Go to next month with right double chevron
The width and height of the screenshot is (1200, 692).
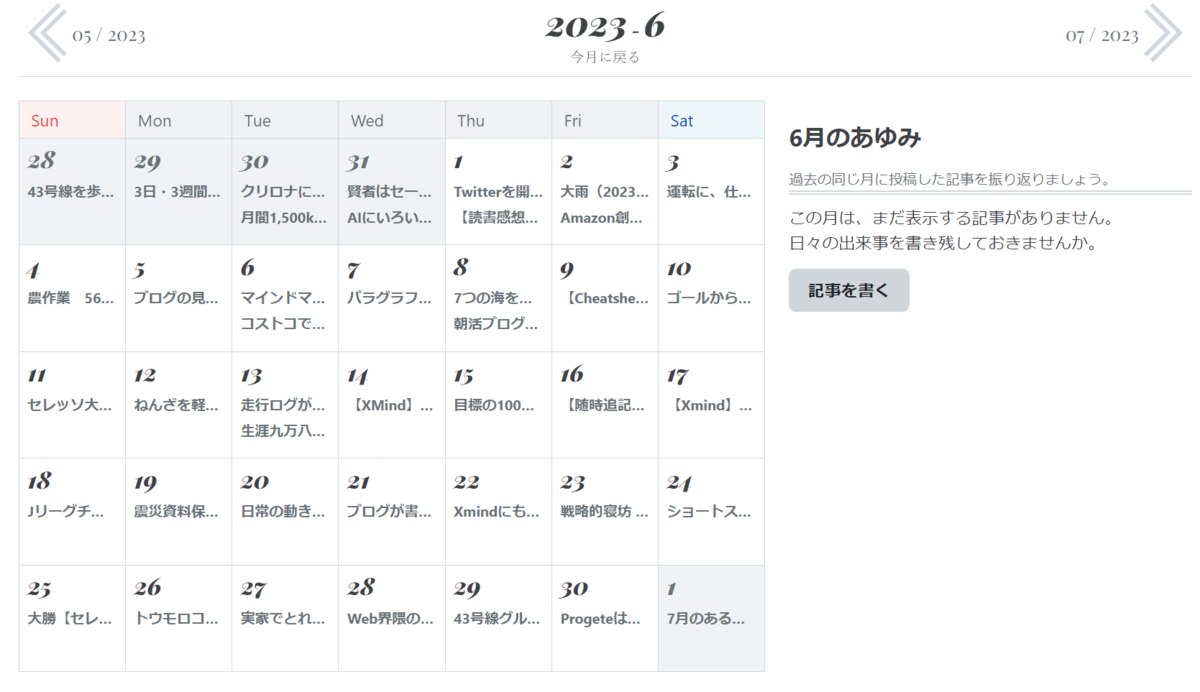pyautogui.click(x=1163, y=33)
